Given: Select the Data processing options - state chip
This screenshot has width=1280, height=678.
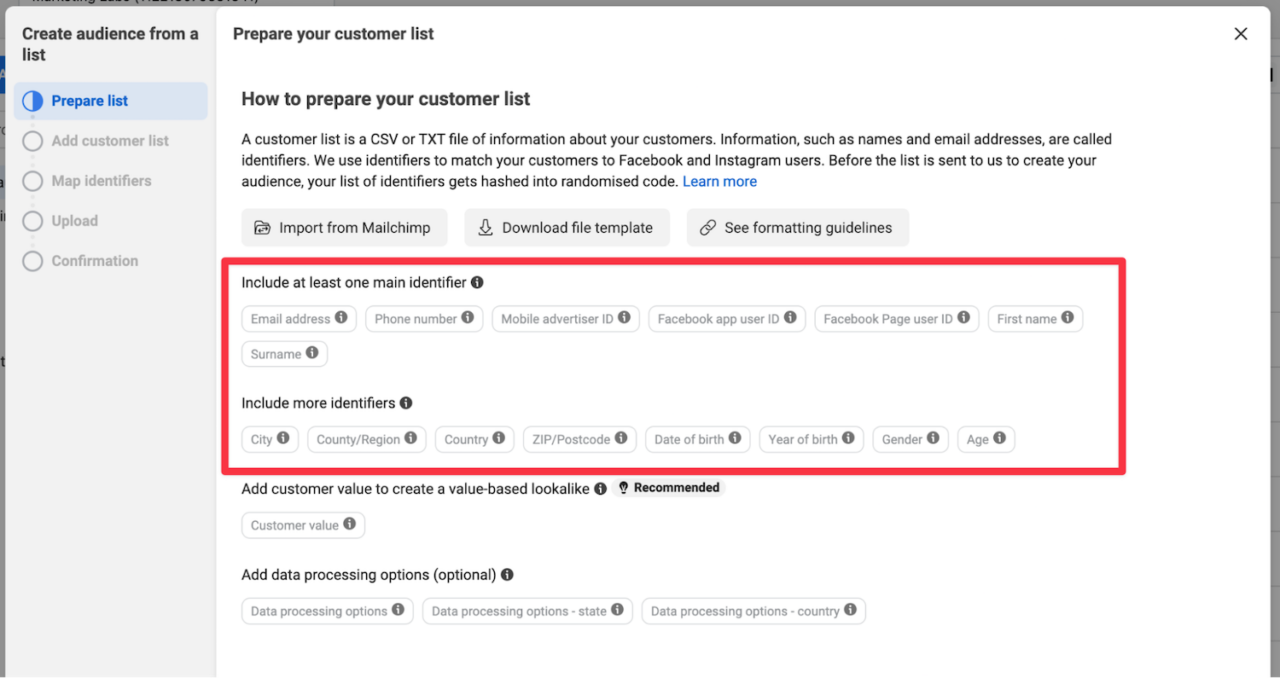Looking at the screenshot, I should tap(527, 611).
